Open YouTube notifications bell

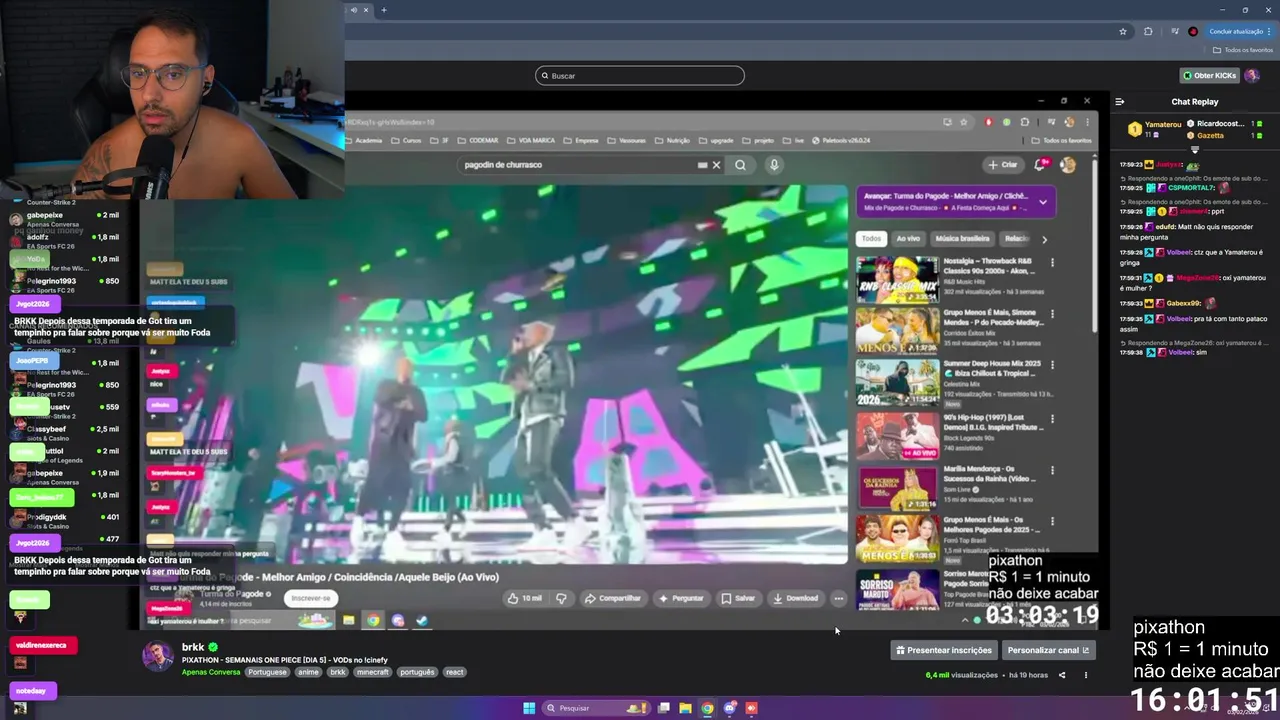(x=1040, y=165)
